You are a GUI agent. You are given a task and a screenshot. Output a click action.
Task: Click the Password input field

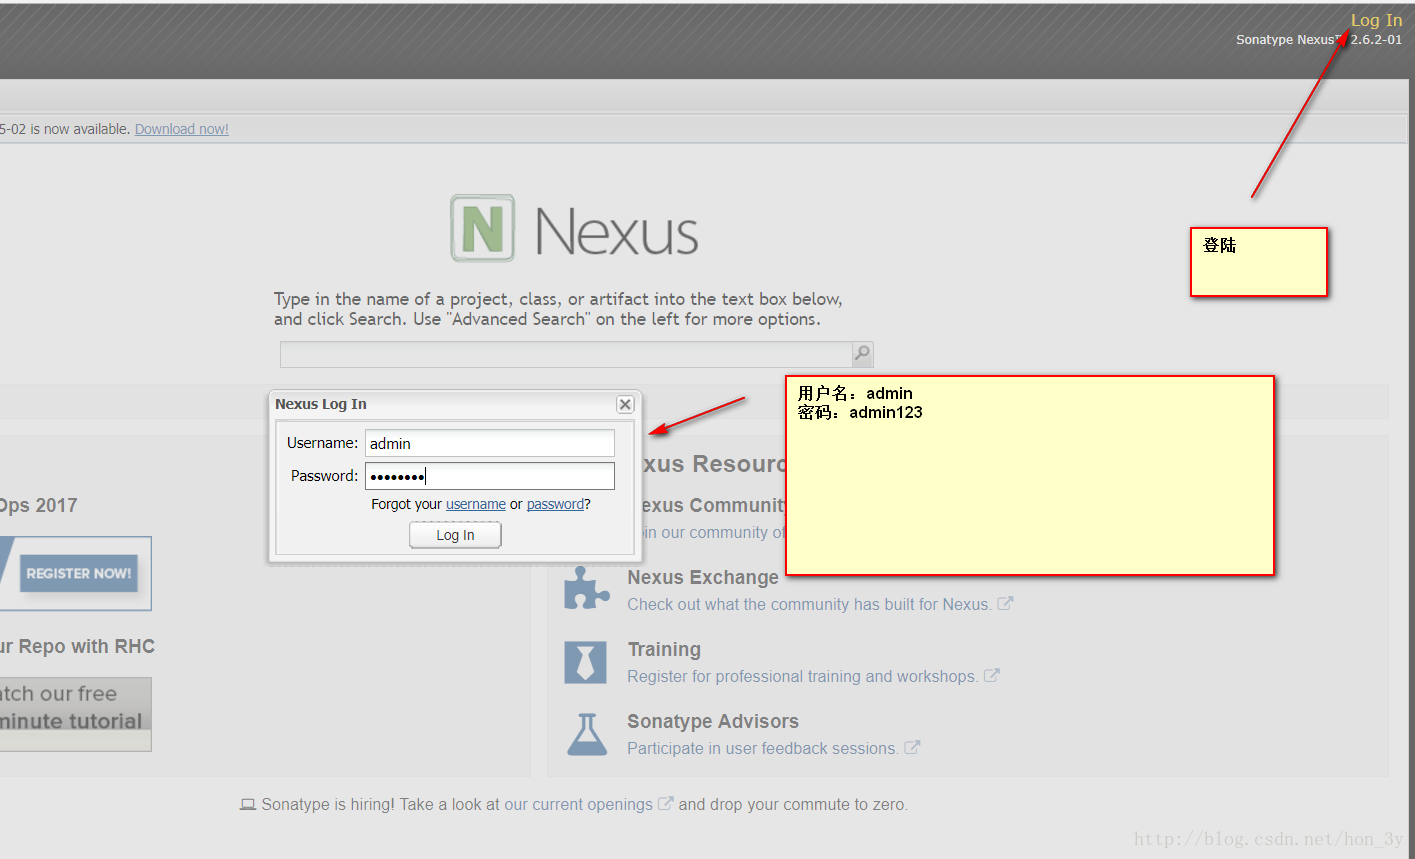(x=490, y=476)
